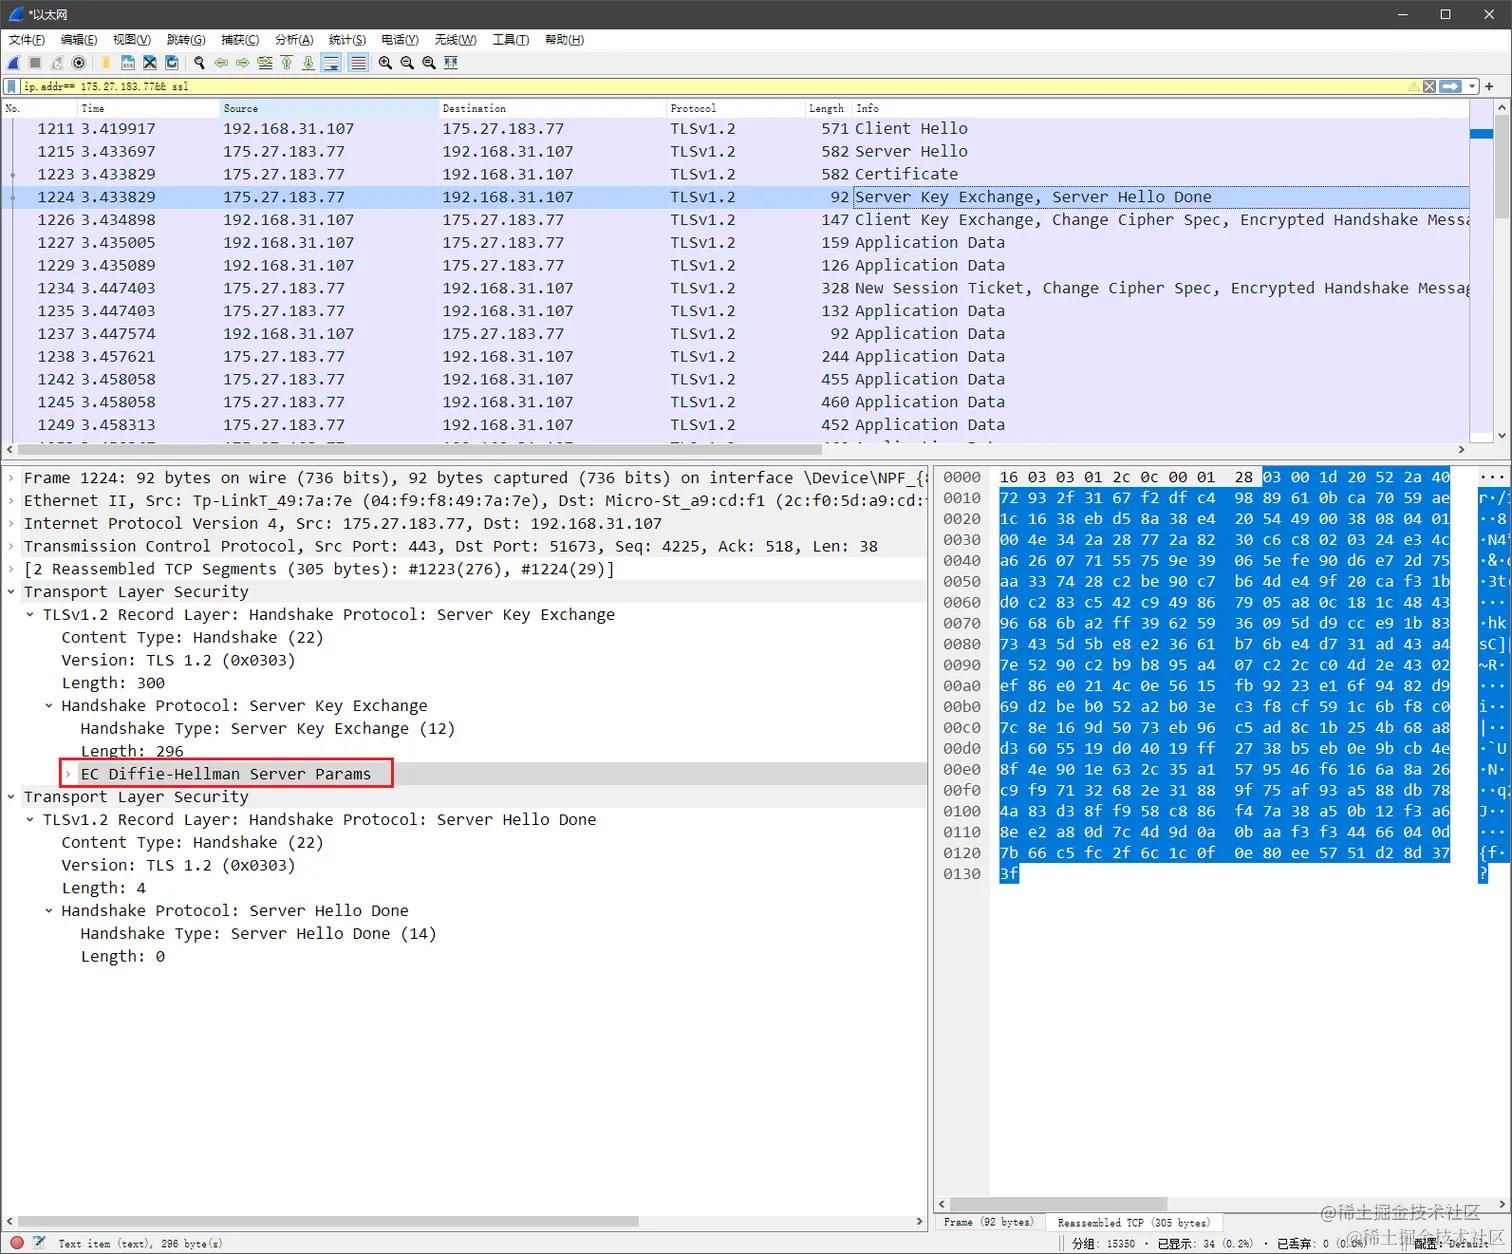The height and width of the screenshot is (1254, 1512).
Task: Go back to previous packet
Action: pos(221,63)
